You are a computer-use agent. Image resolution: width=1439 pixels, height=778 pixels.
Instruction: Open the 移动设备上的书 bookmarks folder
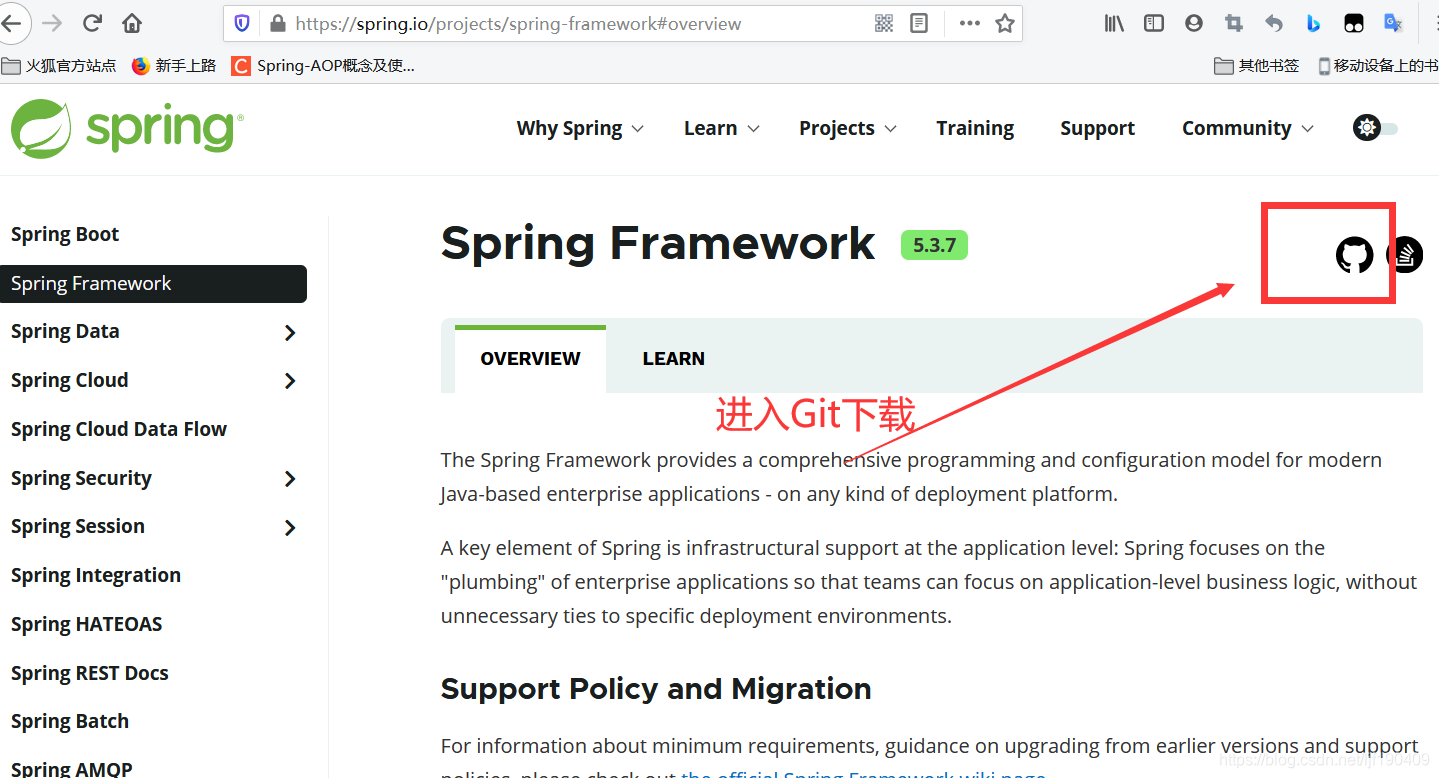[1378, 66]
